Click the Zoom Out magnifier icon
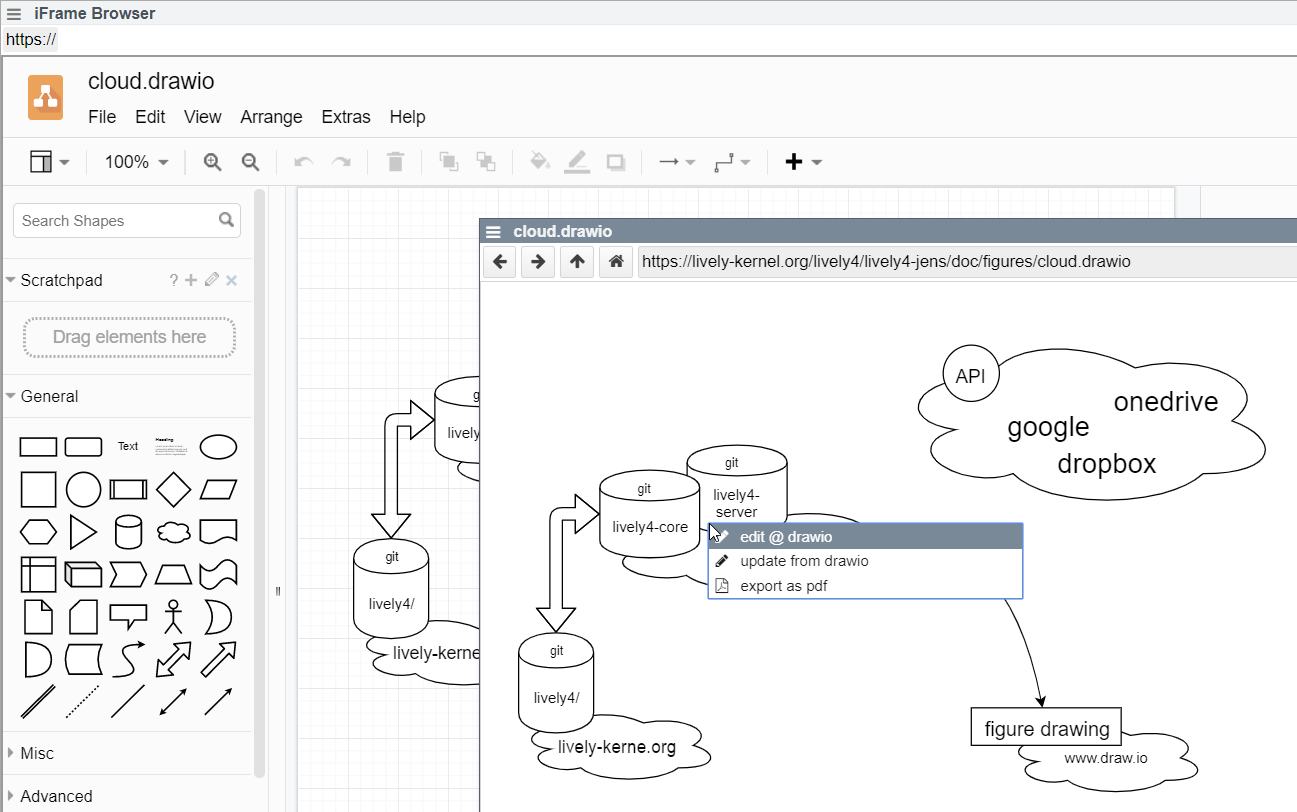The image size is (1297, 812). tap(251, 162)
